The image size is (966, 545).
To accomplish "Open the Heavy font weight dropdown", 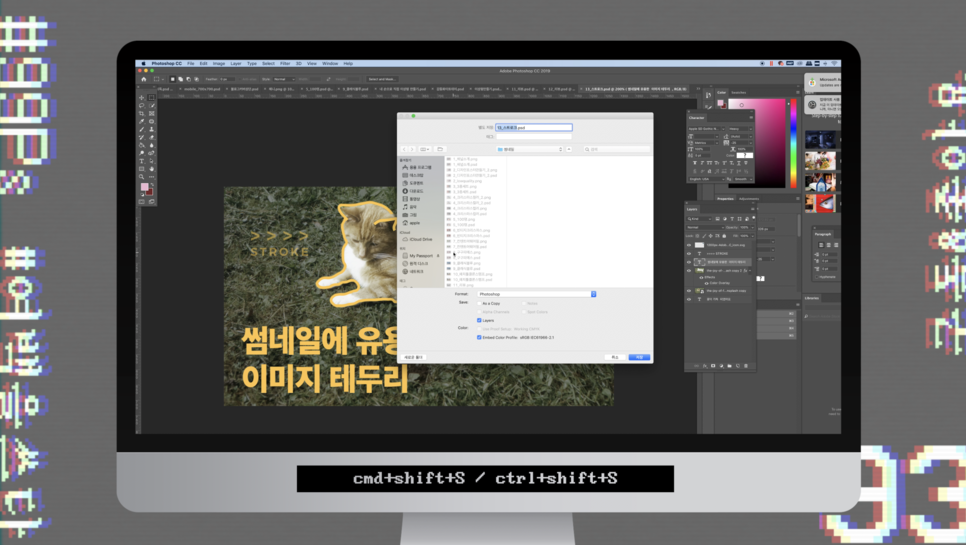I will click(741, 129).
